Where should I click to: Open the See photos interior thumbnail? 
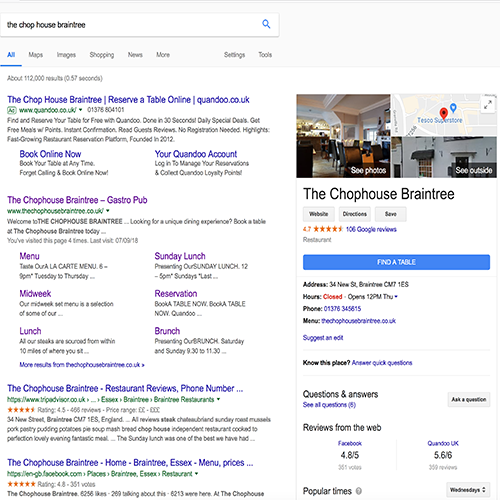point(343,136)
